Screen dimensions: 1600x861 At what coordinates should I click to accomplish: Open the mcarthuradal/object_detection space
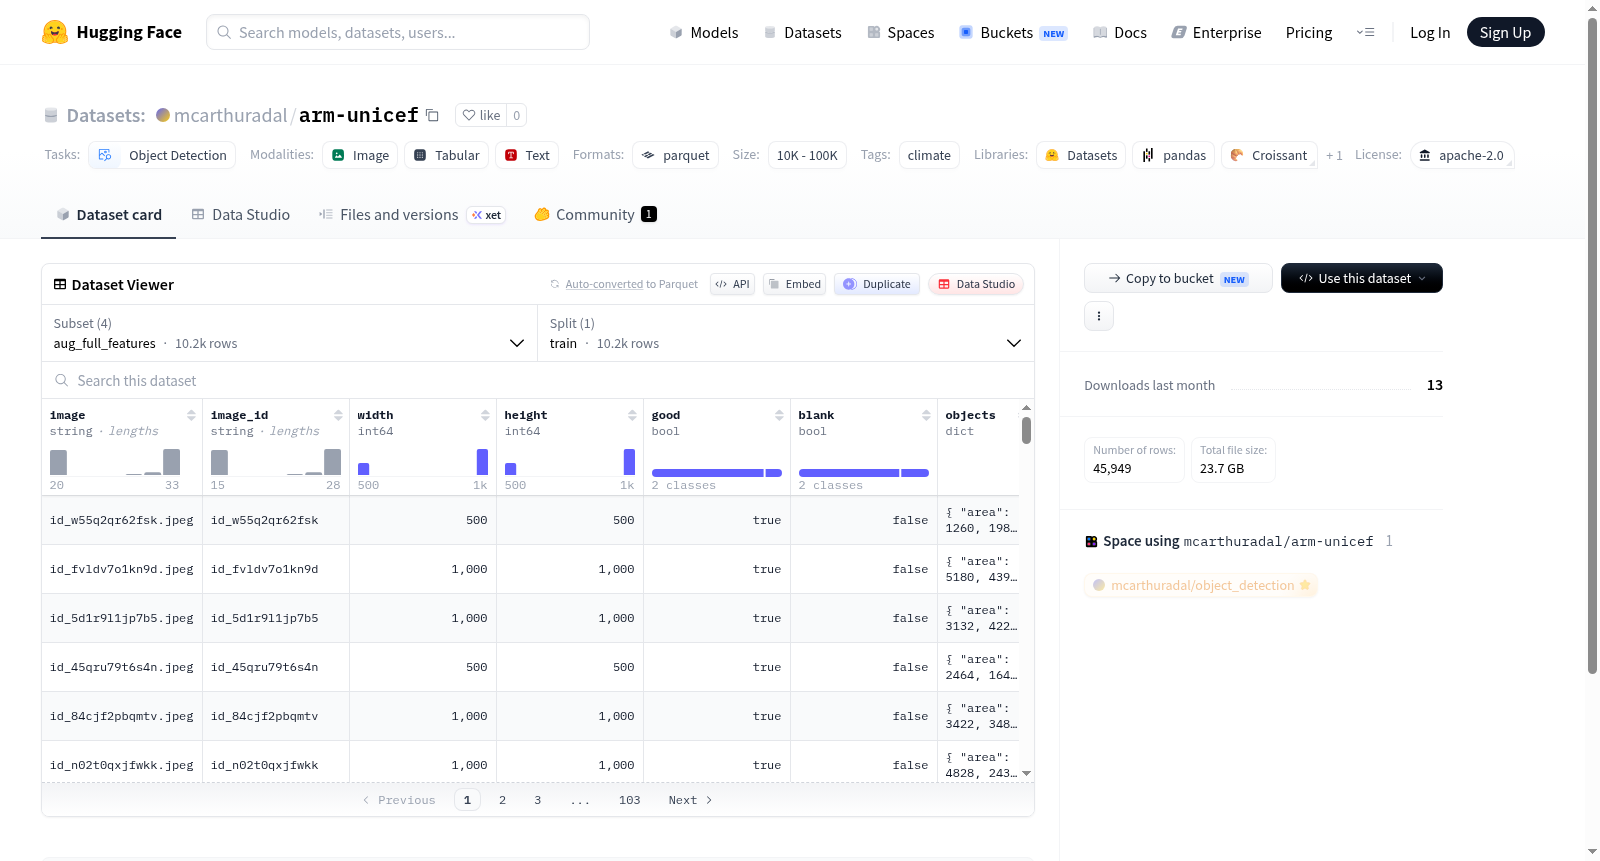(1201, 585)
